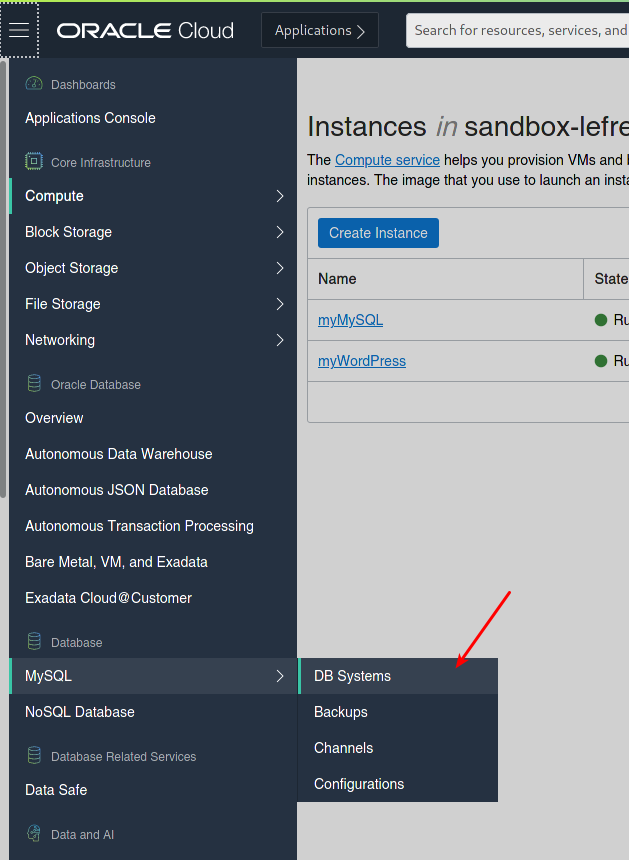Select Block Storage menu item
This screenshot has height=860, width=629.
(153, 232)
